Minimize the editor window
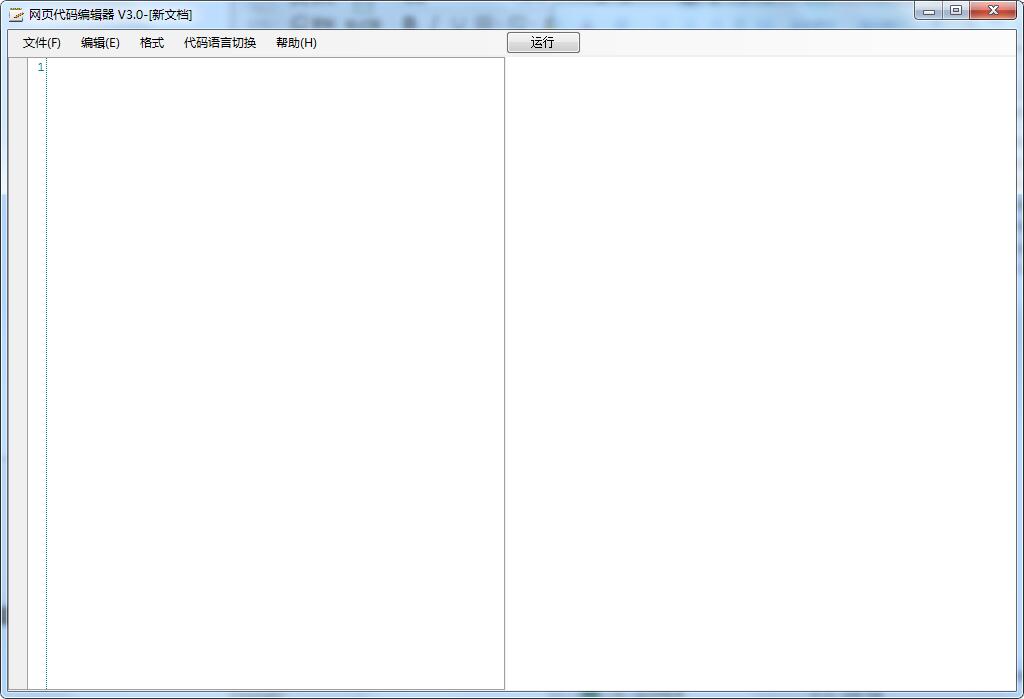Screen dimensions: 1024x699 [x=928, y=10]
